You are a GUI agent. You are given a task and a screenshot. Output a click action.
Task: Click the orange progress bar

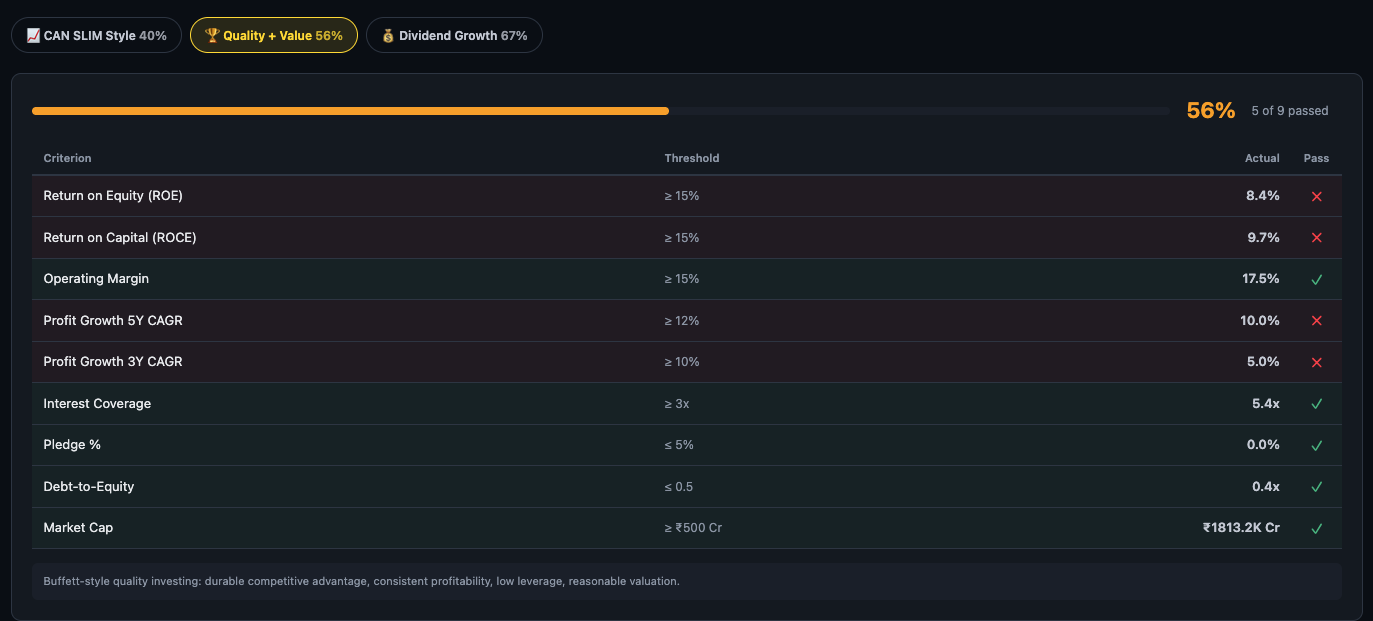click(x=350, y=110)
